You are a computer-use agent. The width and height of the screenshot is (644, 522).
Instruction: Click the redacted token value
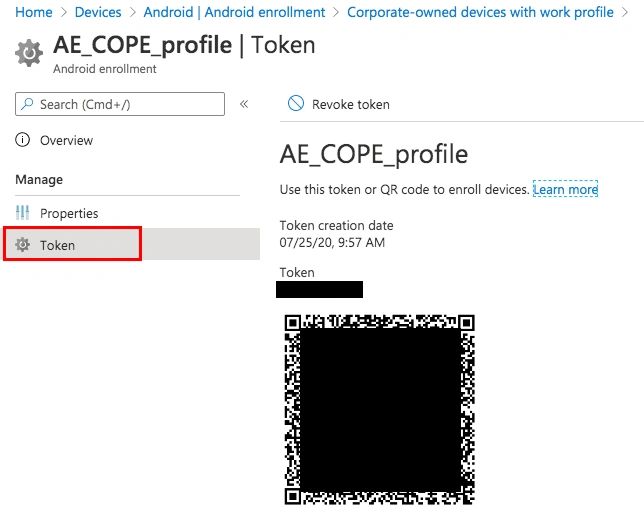click(x=320, y=290)
